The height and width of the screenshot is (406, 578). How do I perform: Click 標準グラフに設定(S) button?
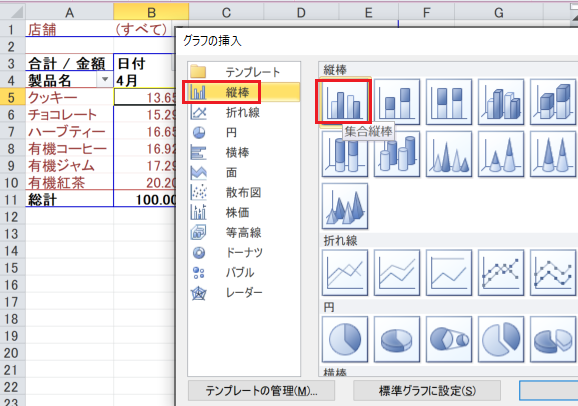tap(427, 391)
